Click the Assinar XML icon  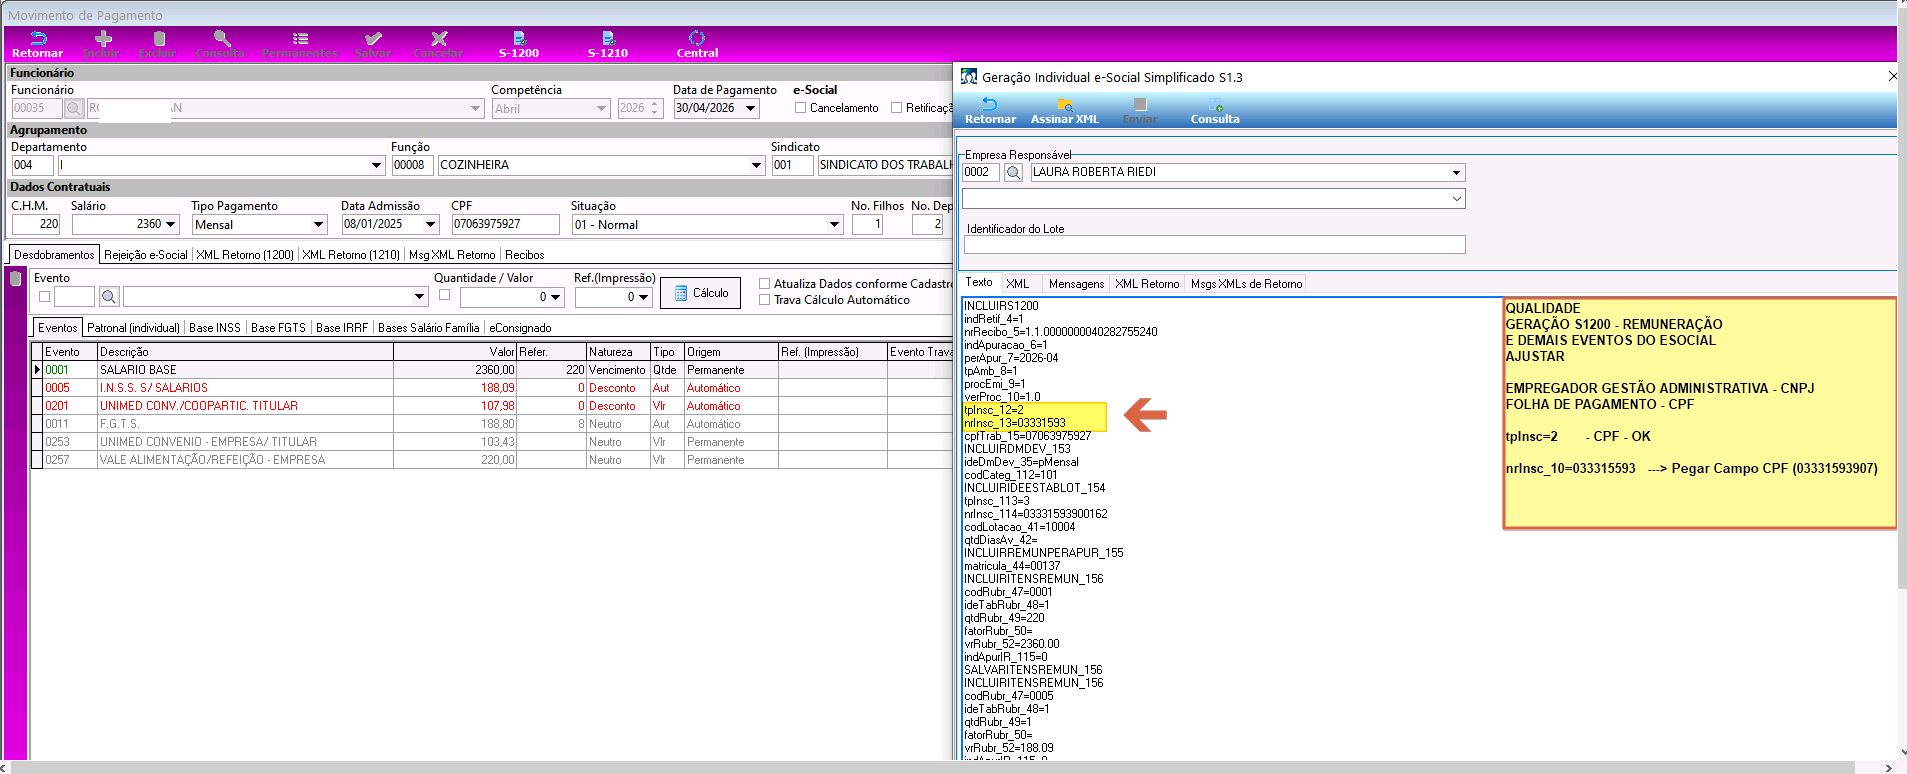coord(1065,110)
